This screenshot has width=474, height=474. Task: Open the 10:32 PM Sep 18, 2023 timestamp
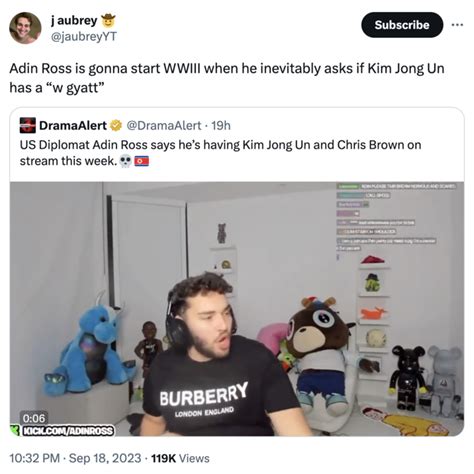tap(75, 458)
